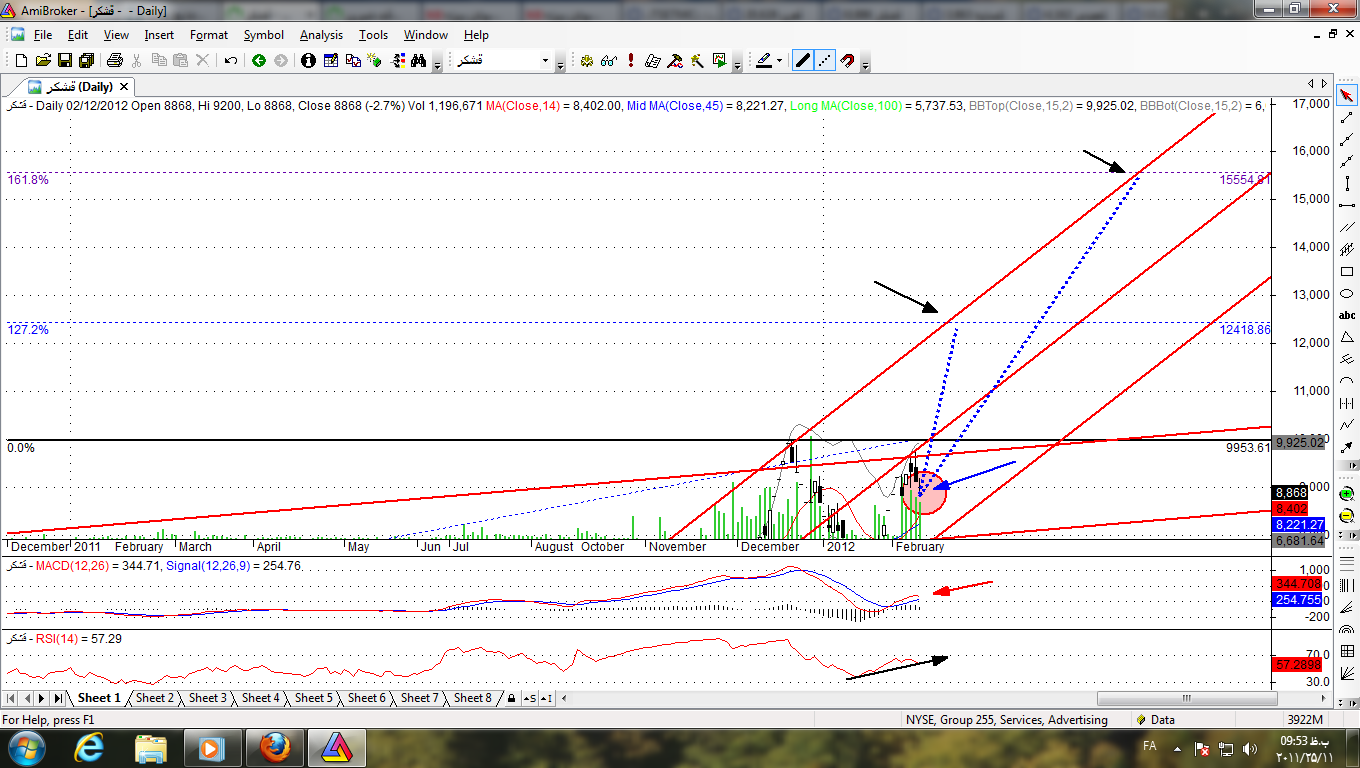Screen dimensions: 1360x768
Task: Select the Trend line drawing tool
Action: tap(1346, 118)
